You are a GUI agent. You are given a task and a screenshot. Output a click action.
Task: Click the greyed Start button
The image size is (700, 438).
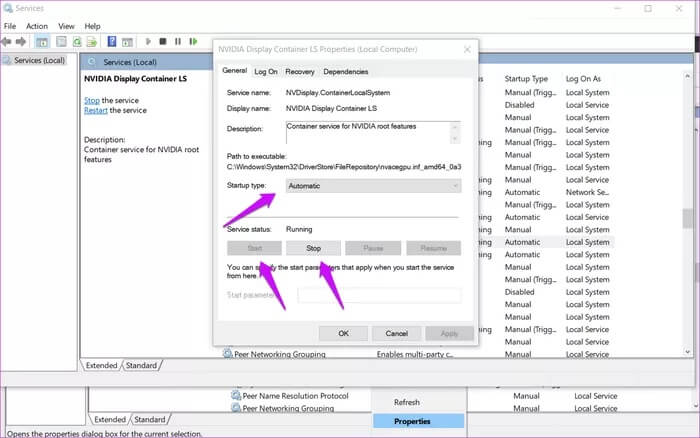coord(254,248)
